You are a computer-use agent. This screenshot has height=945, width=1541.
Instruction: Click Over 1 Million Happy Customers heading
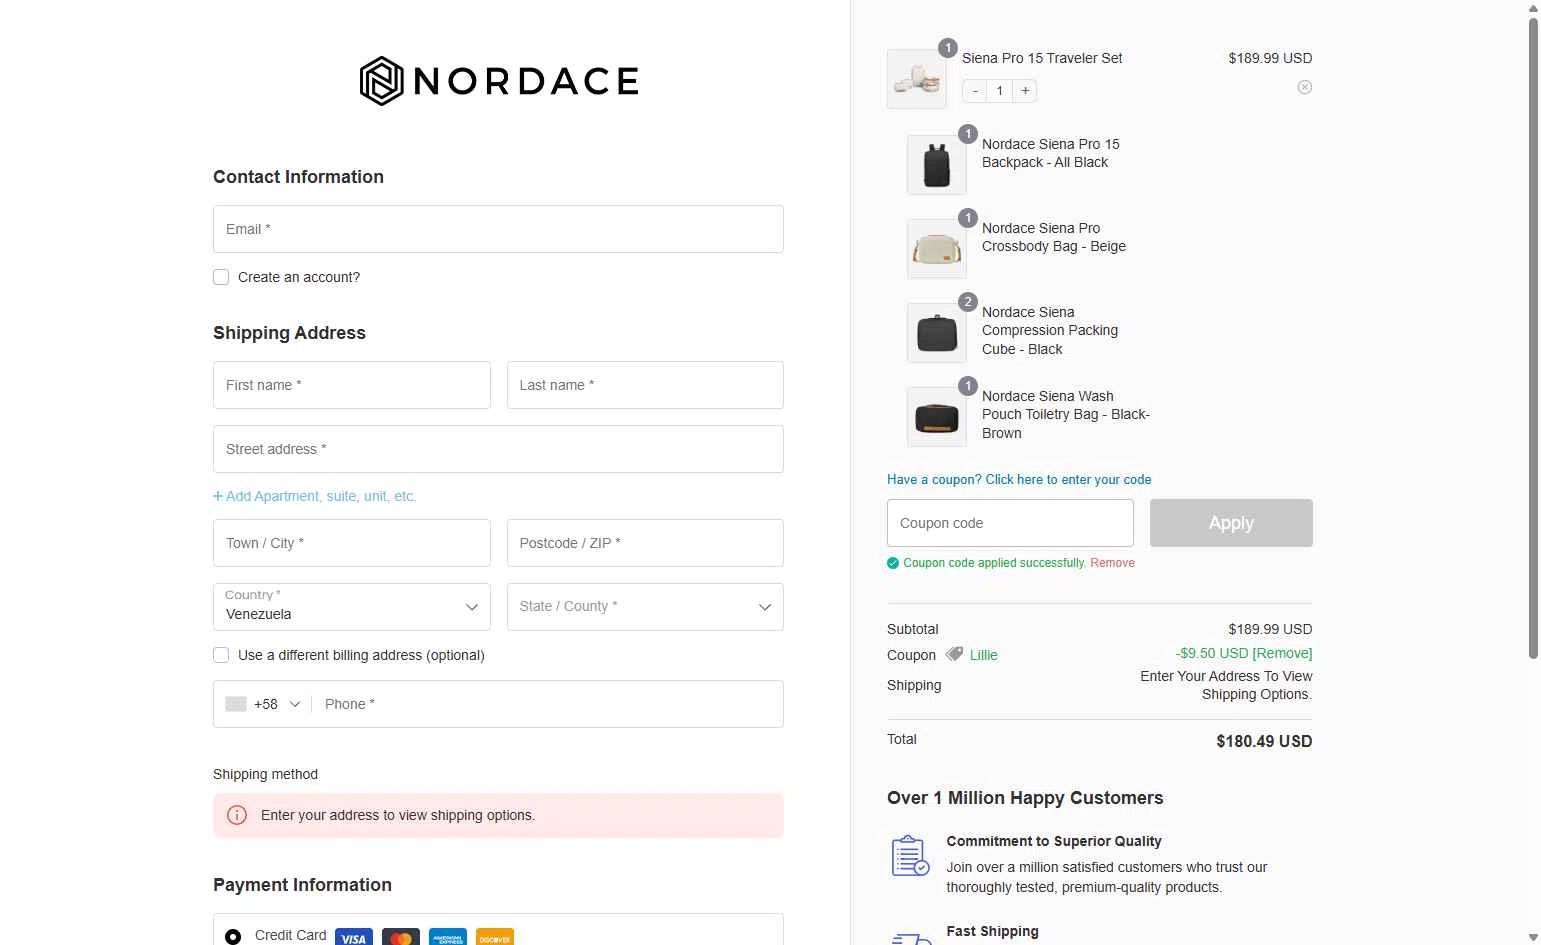tap(1025, 798)
